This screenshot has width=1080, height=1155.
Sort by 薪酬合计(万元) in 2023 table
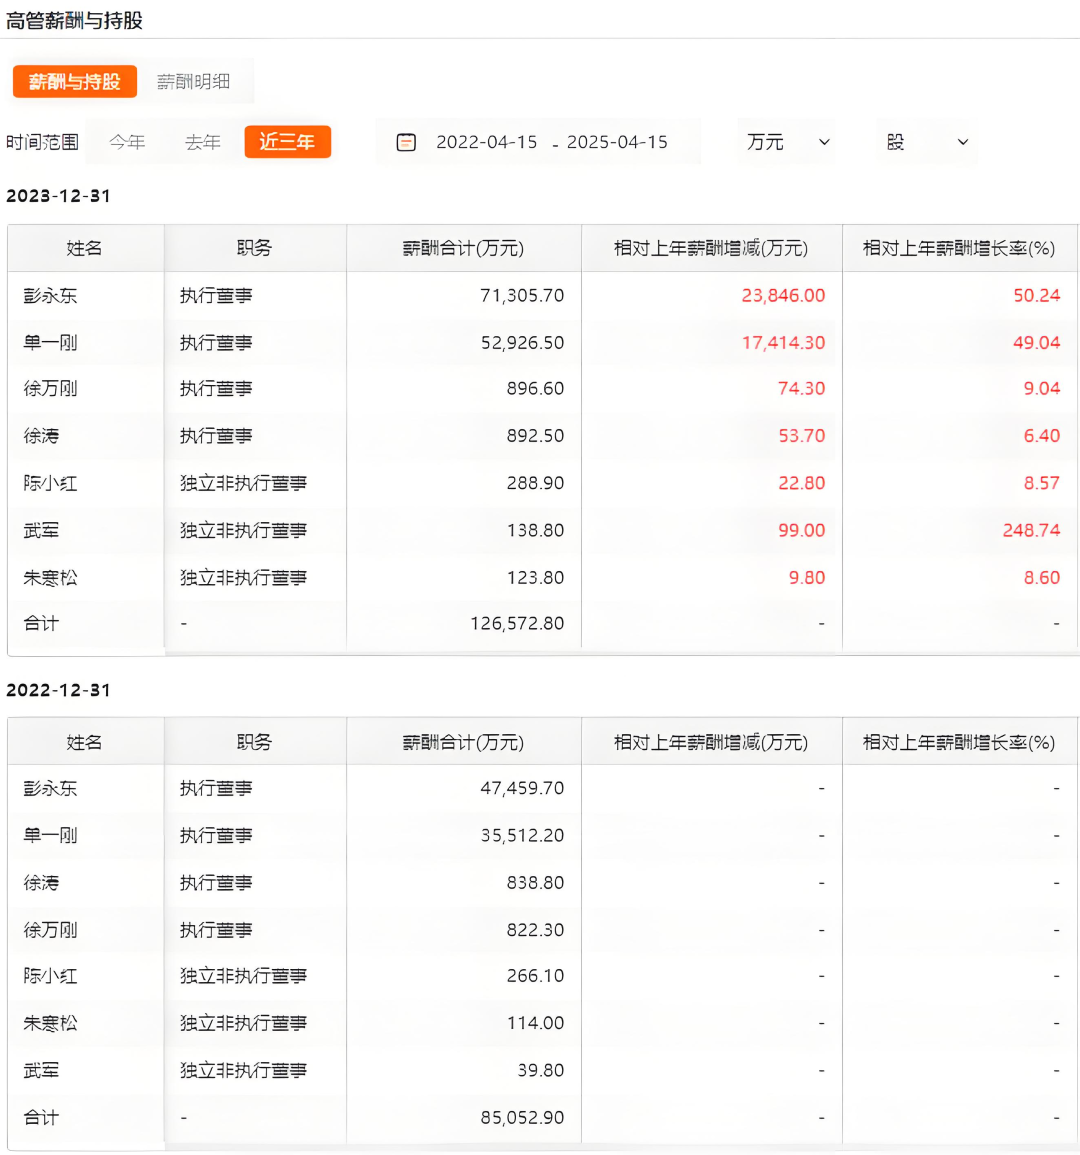pyautogui.click(x=463, y=248)
